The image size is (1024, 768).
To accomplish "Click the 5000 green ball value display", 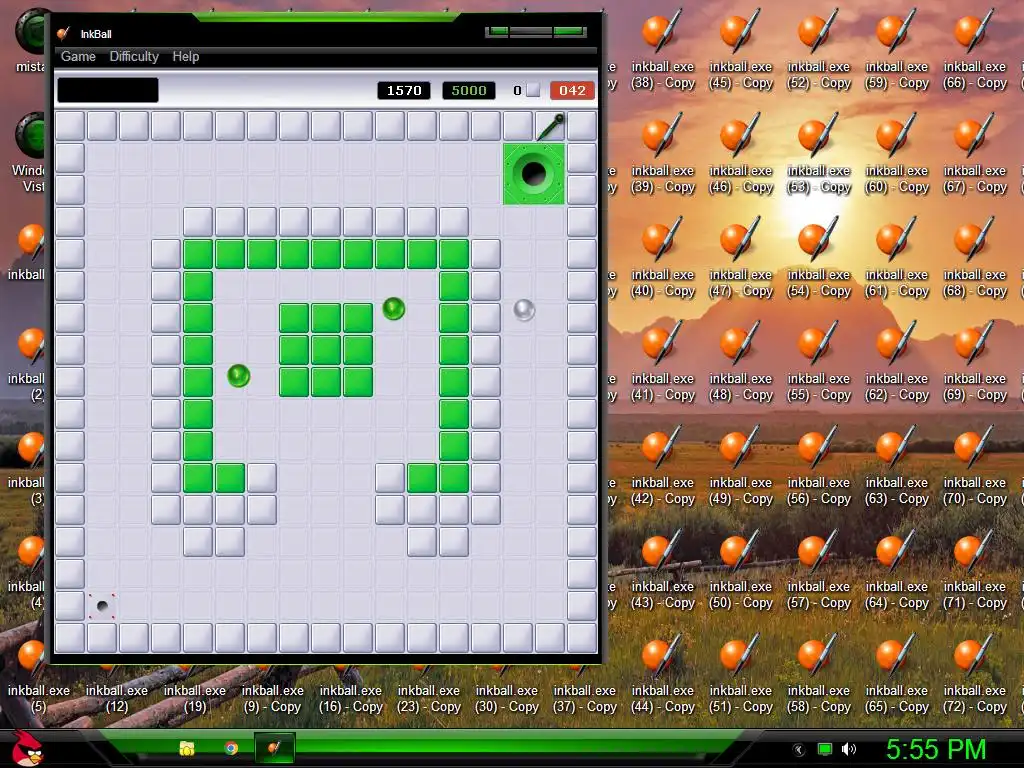I will coord(469,90).
